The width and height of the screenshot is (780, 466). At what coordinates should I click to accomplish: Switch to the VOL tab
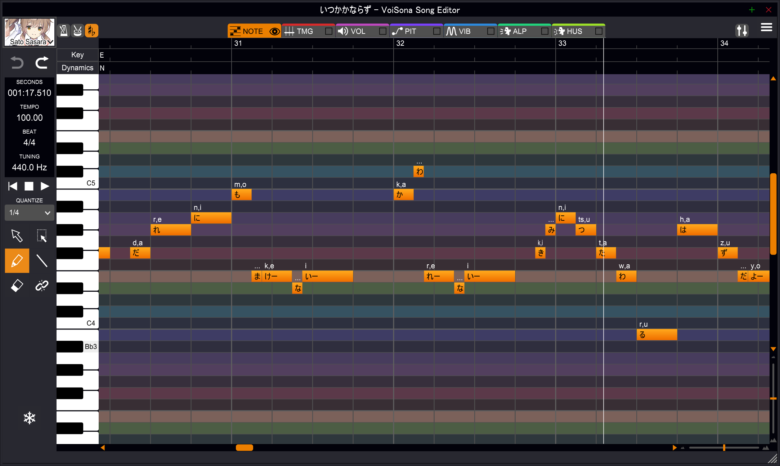click(x=356, y=31)
